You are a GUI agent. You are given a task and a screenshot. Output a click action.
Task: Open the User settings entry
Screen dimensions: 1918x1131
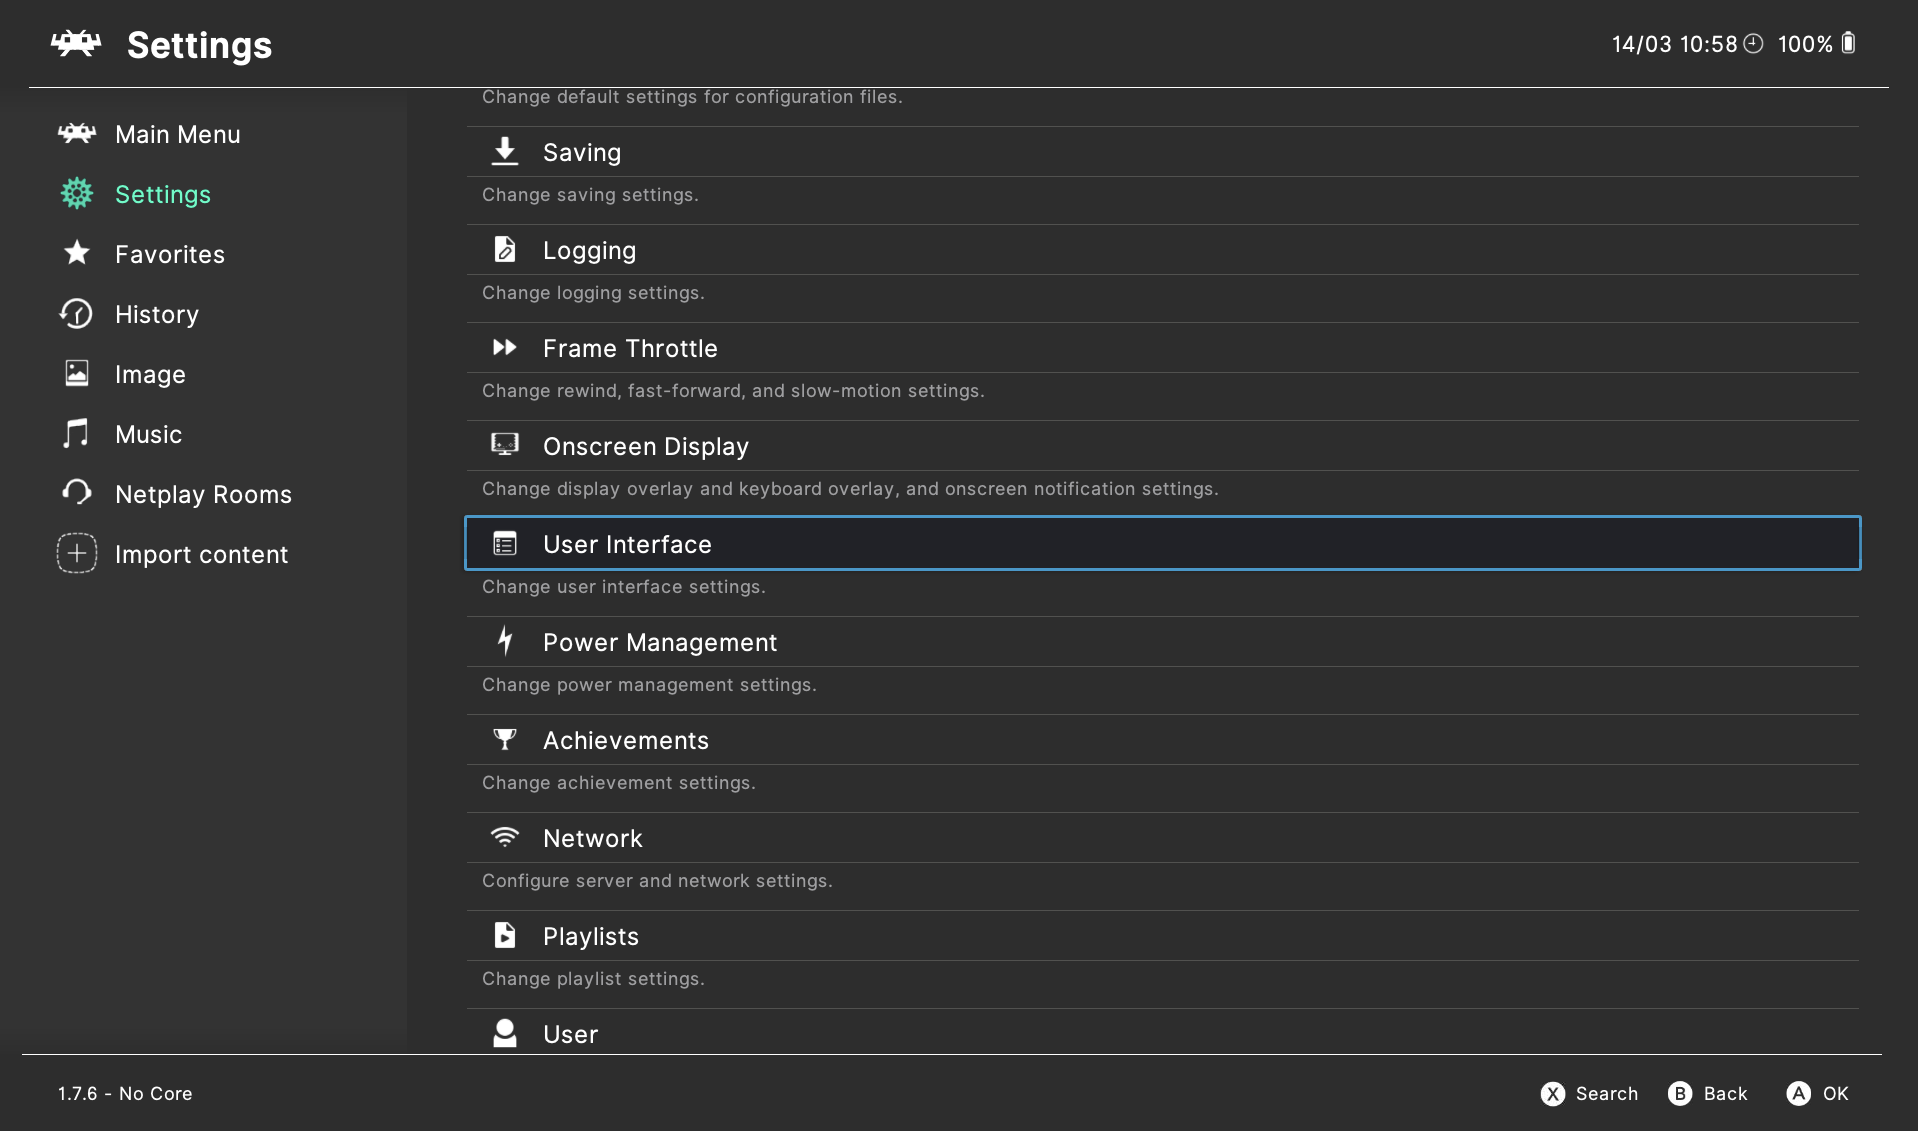570,1033
